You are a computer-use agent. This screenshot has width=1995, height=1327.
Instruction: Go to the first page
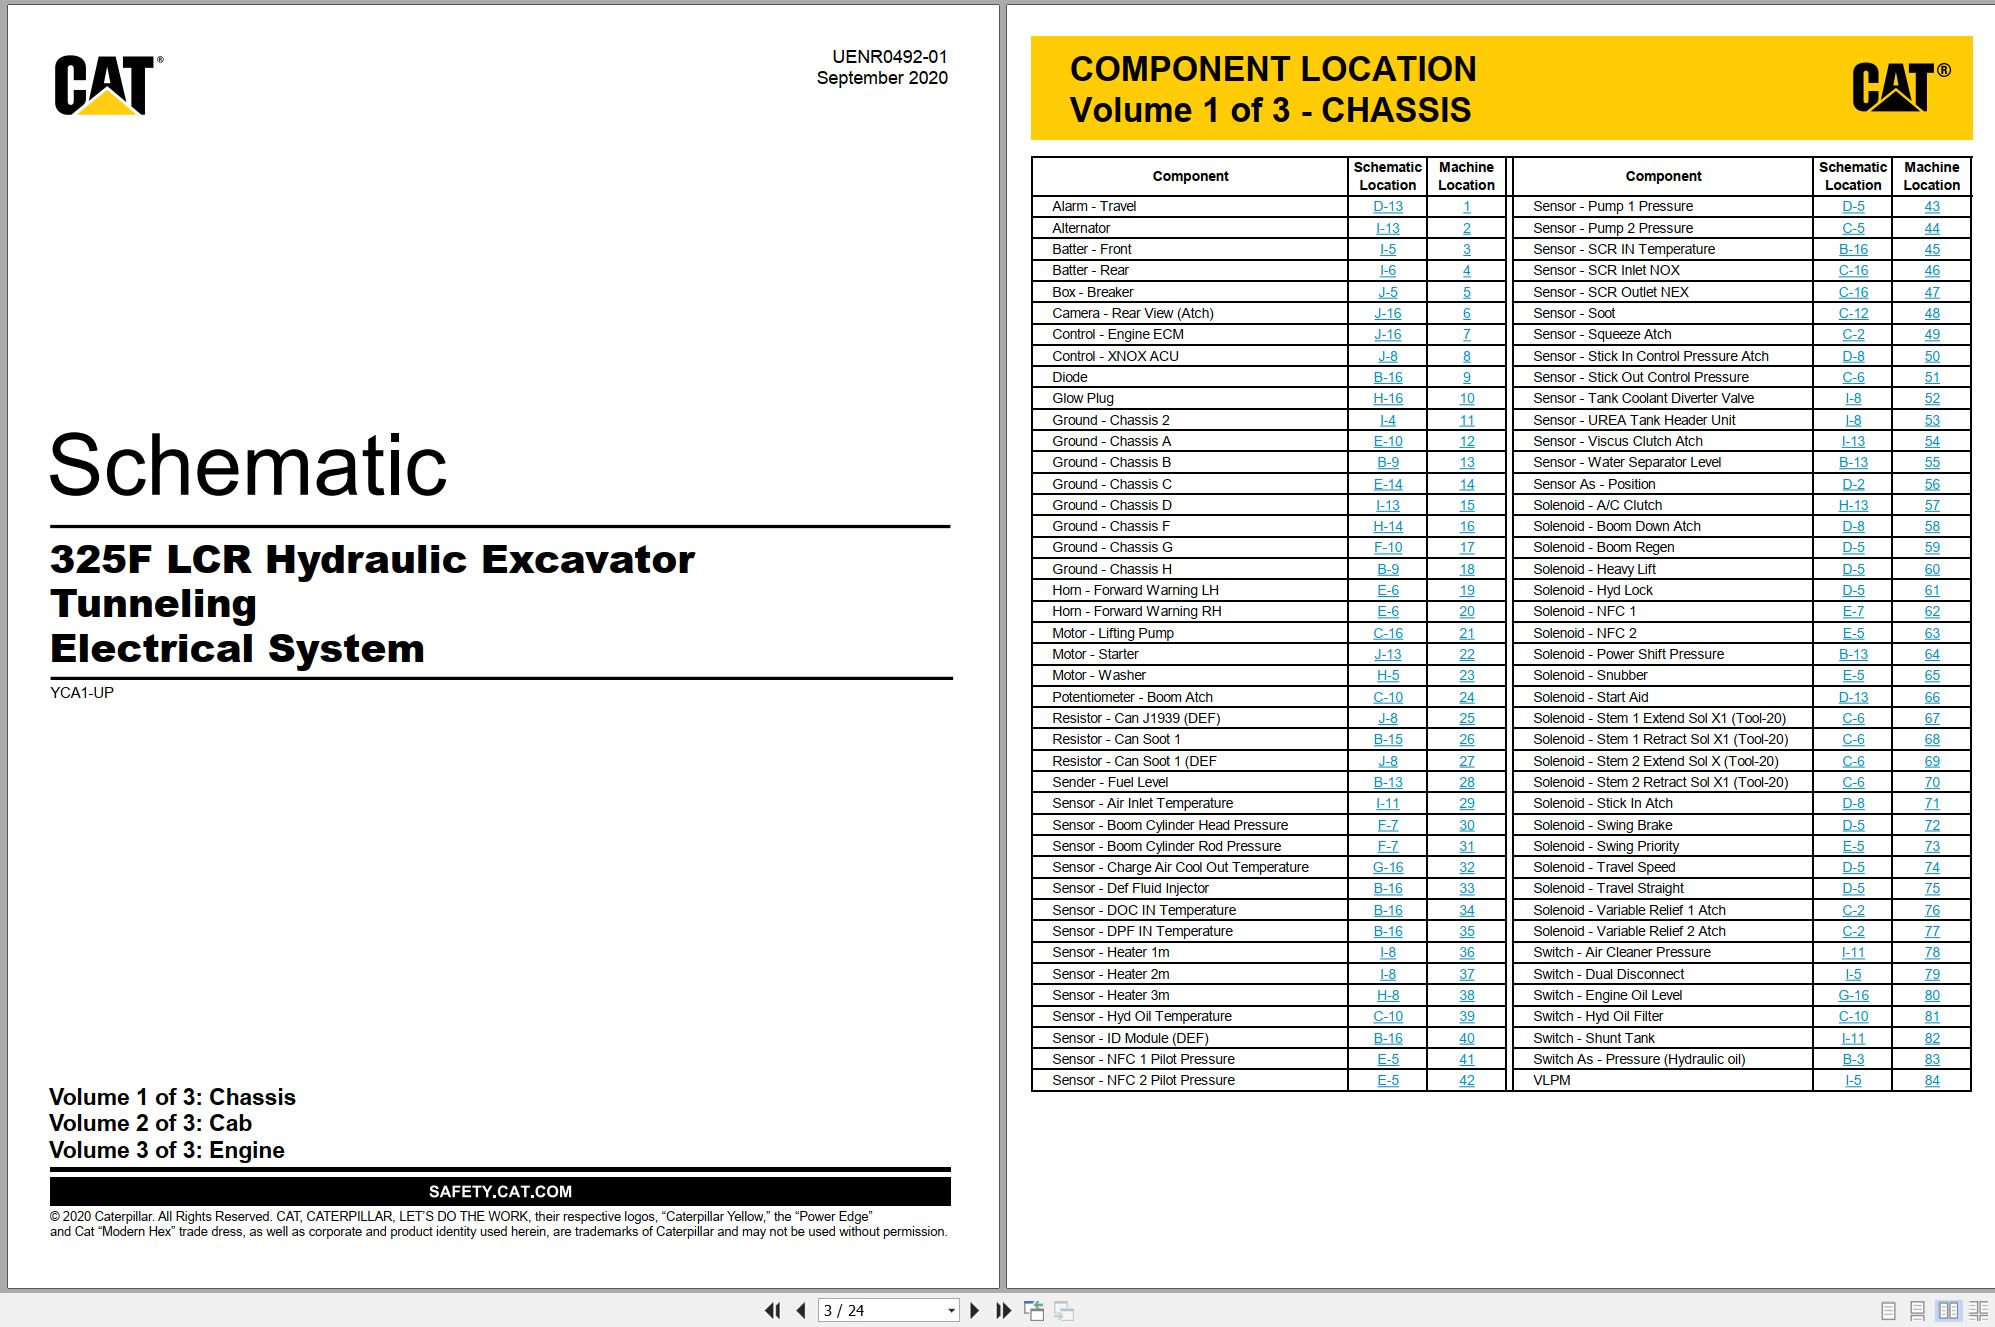point(772,1310)
